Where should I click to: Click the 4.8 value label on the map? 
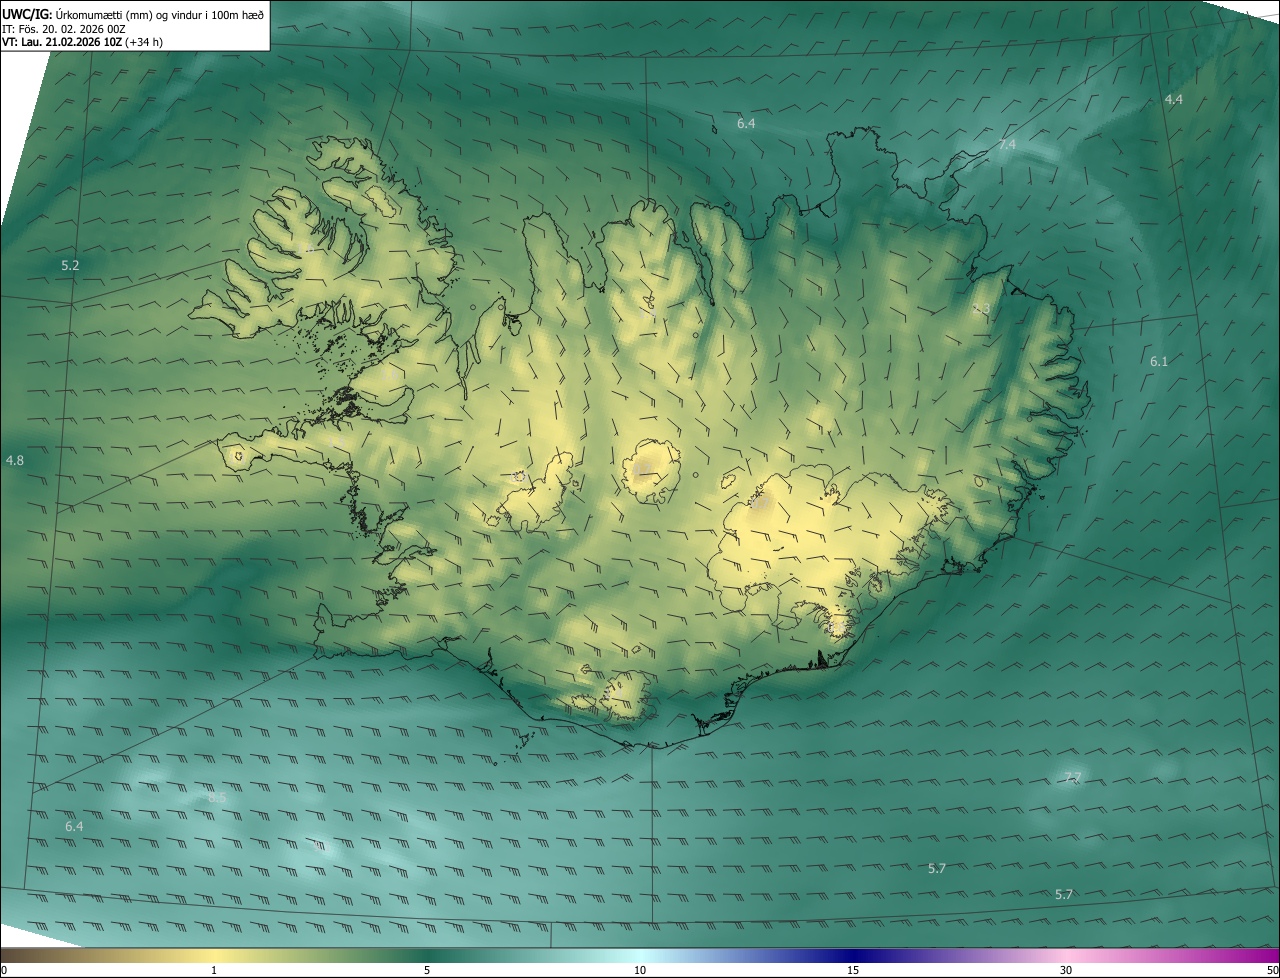tap(15, 460)
